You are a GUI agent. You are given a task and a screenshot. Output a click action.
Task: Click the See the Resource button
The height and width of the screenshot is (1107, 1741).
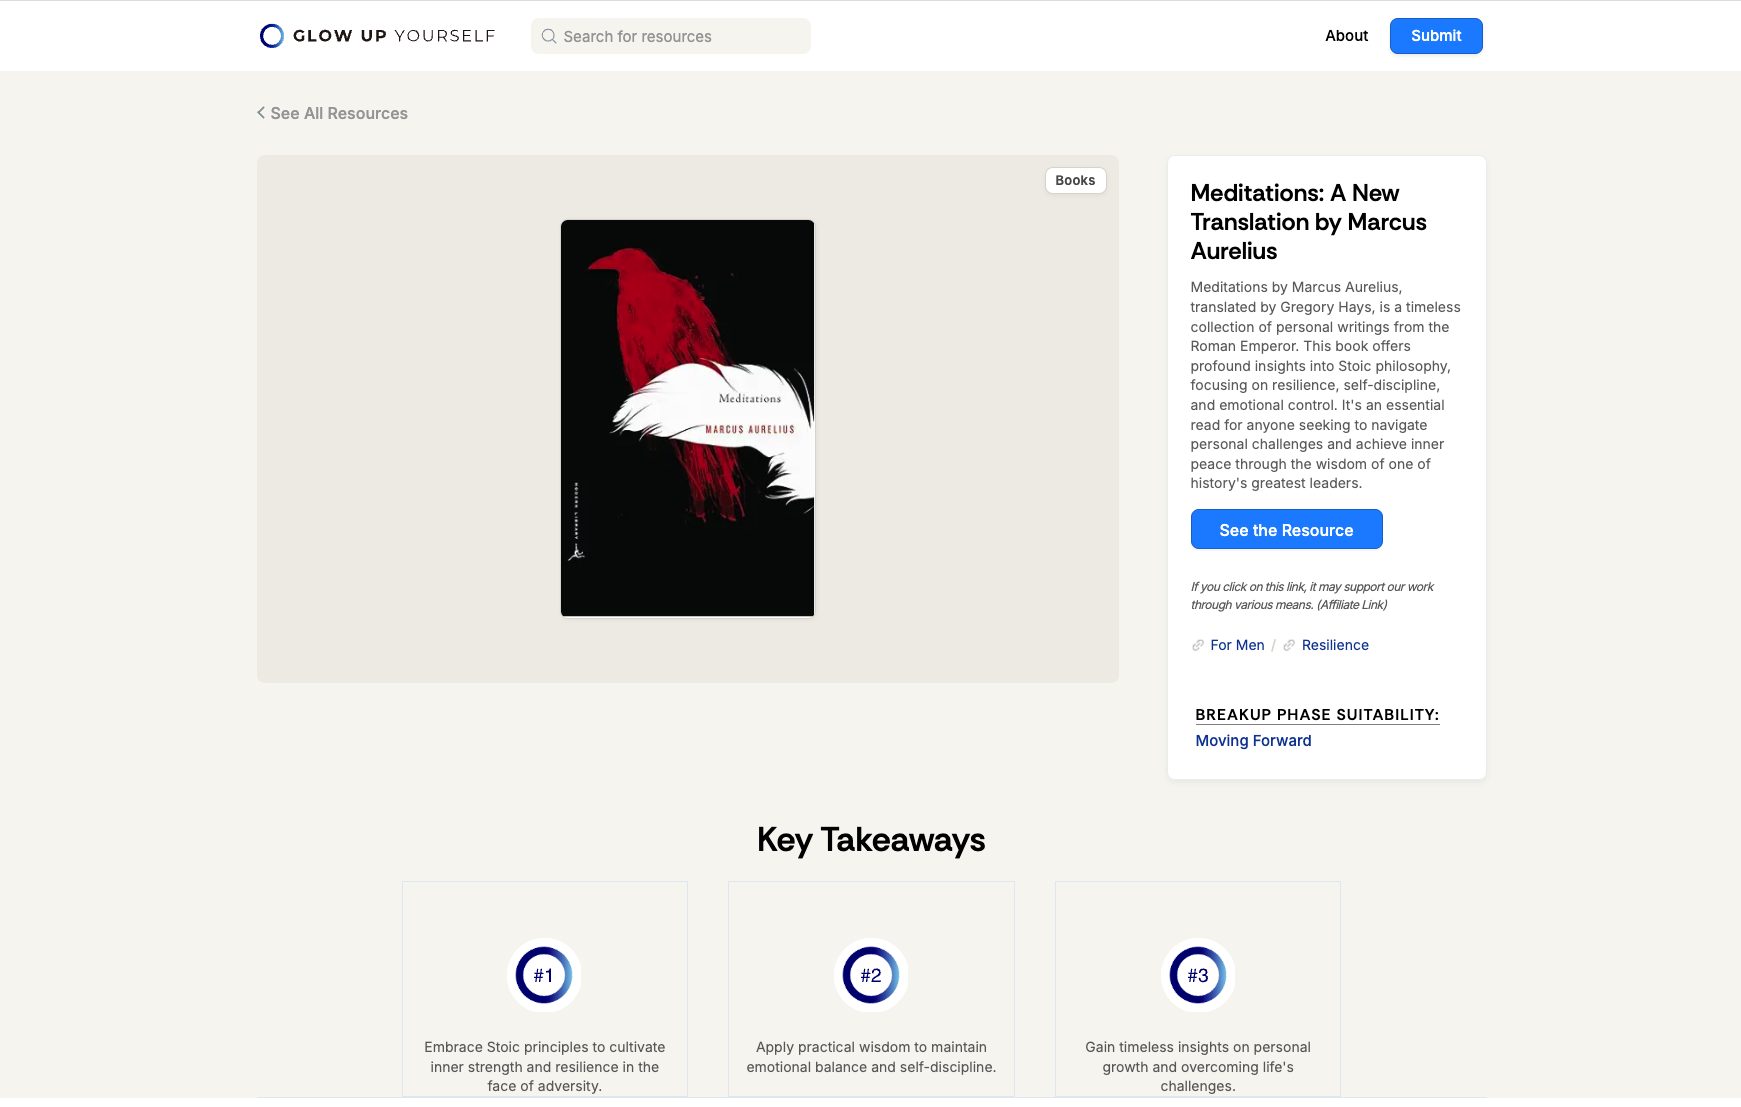coord(1286,530)
